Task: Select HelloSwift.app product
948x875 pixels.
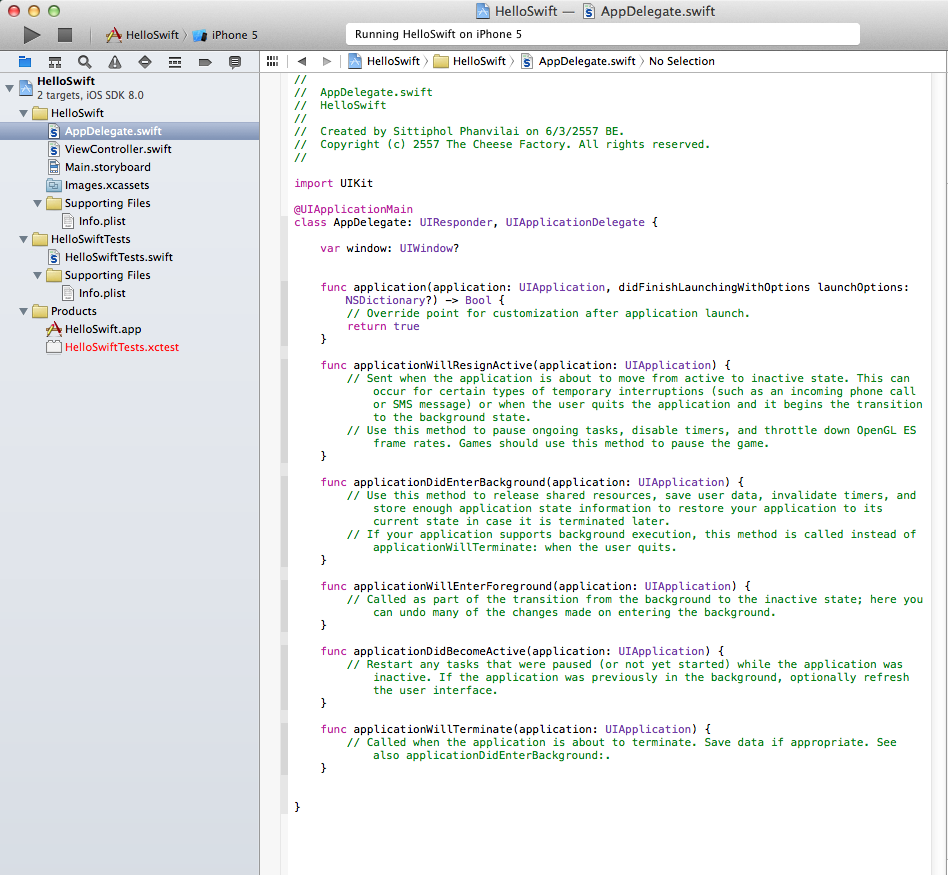Action: (x=129, y=329)
